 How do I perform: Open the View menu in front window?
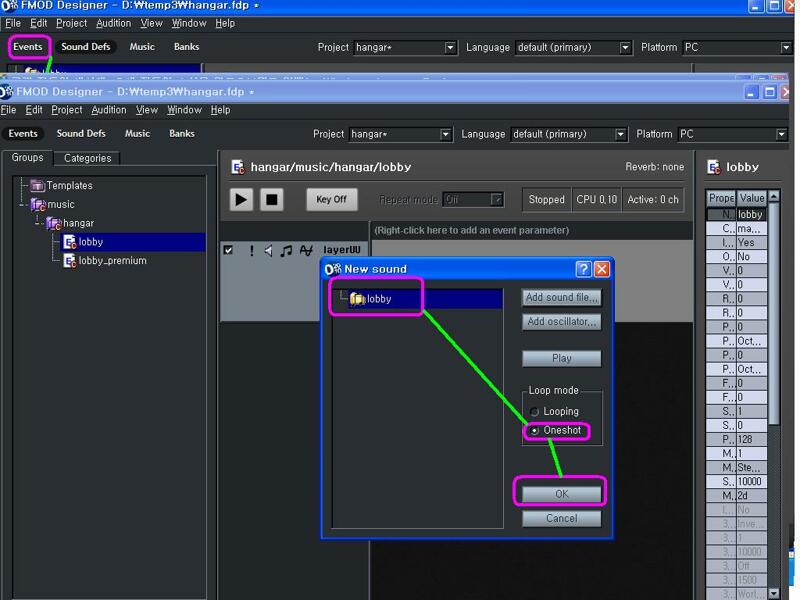[x=147, y=110]
